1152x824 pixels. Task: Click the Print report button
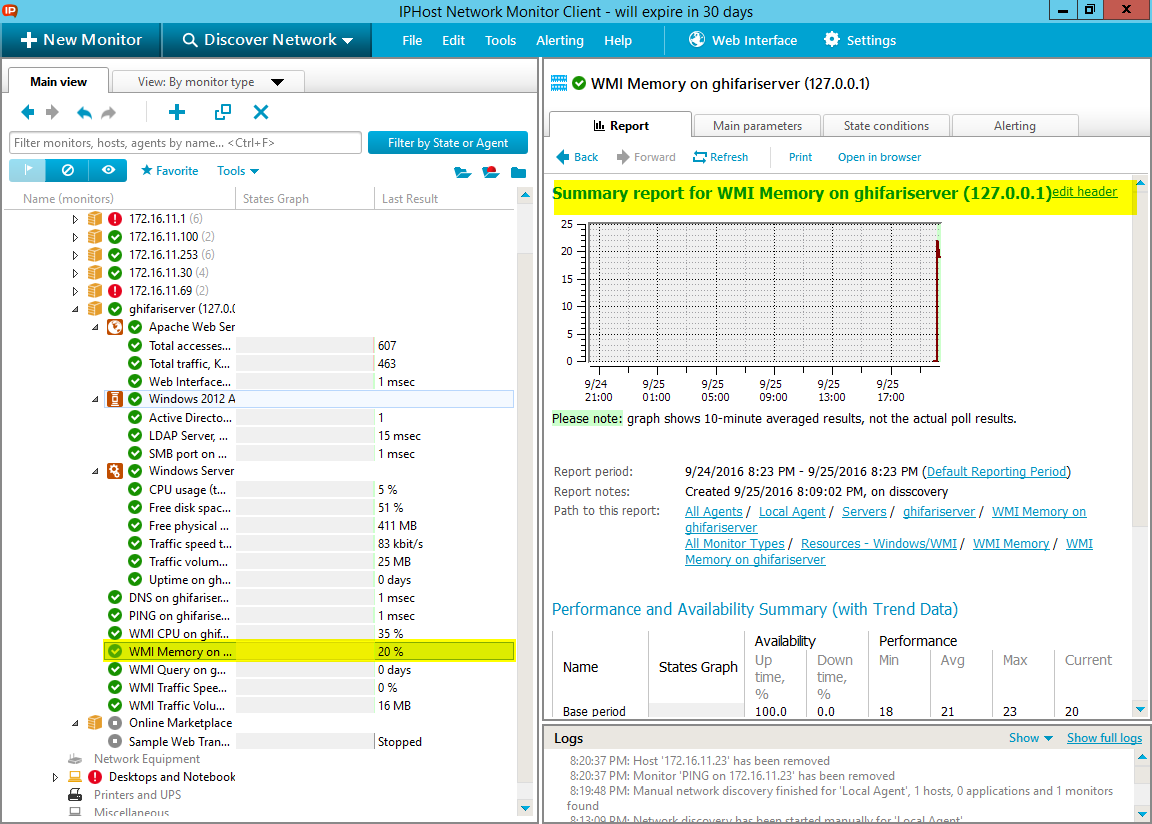(800, 157)
